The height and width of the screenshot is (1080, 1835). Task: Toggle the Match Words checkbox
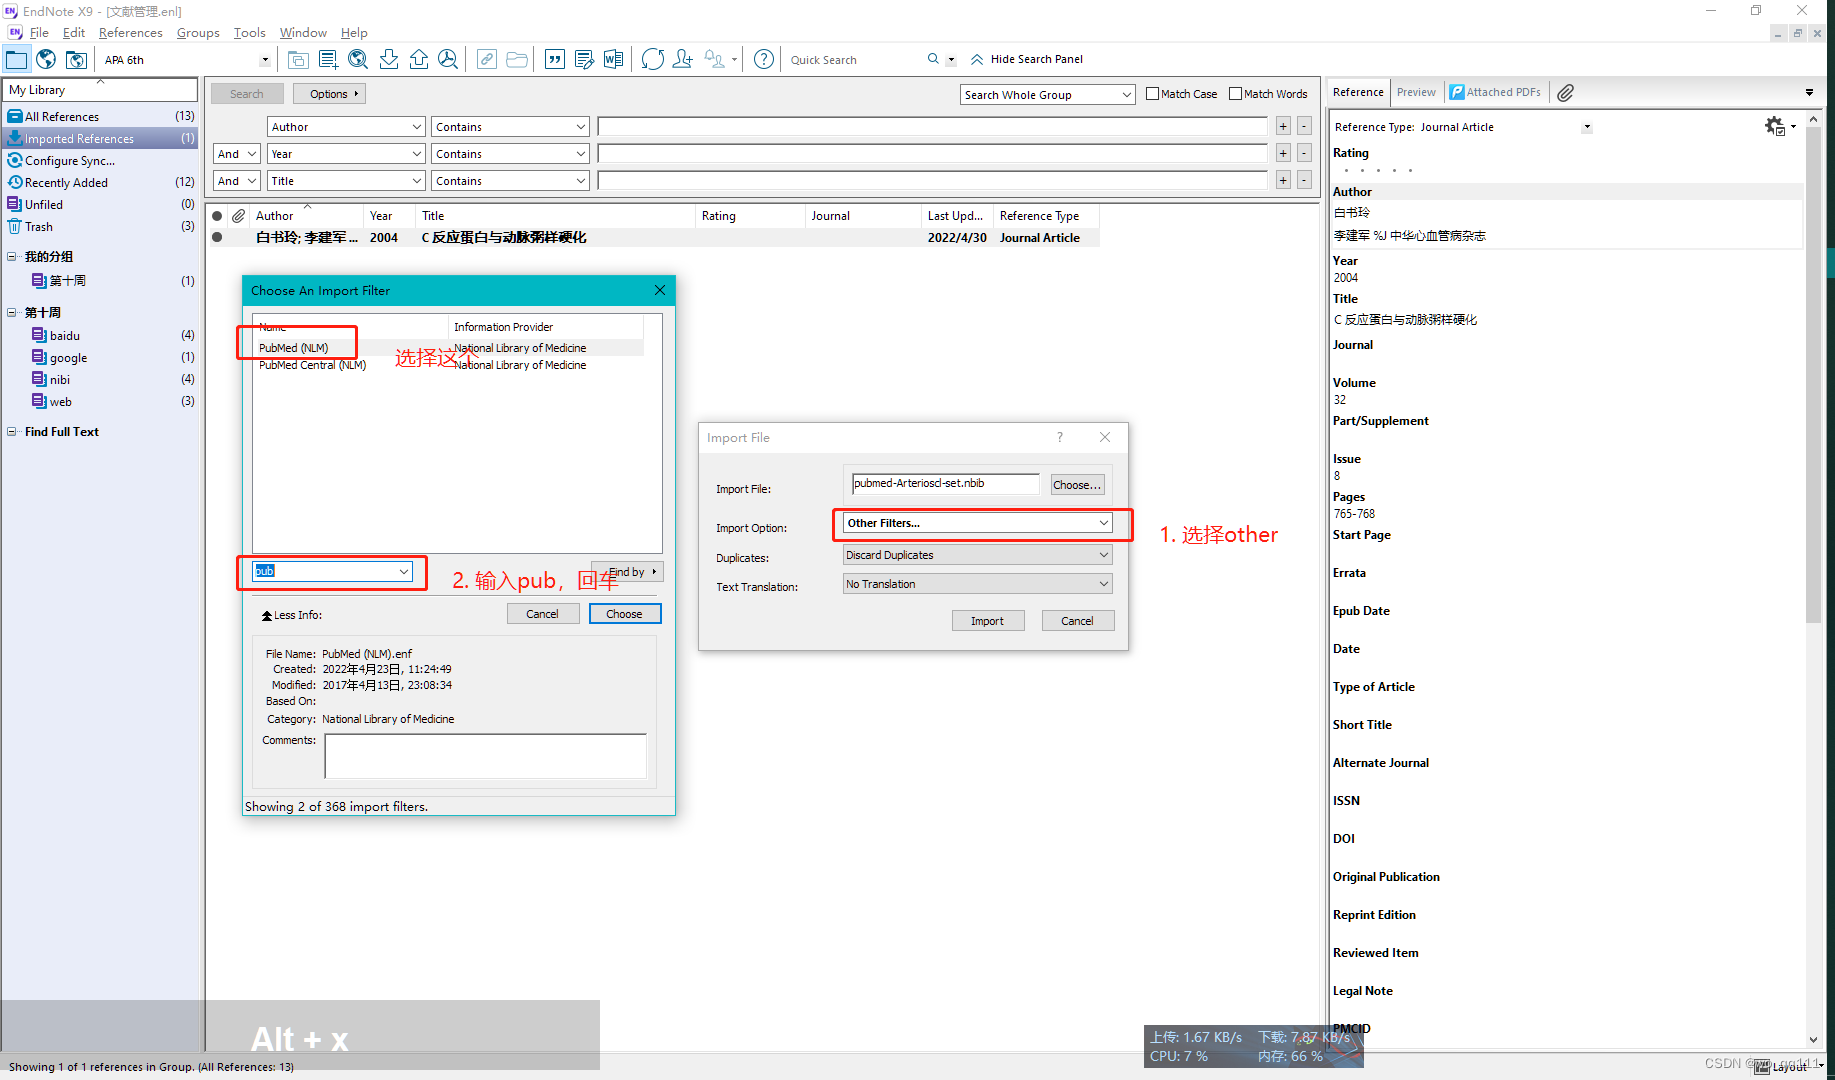coord(1236,94)
